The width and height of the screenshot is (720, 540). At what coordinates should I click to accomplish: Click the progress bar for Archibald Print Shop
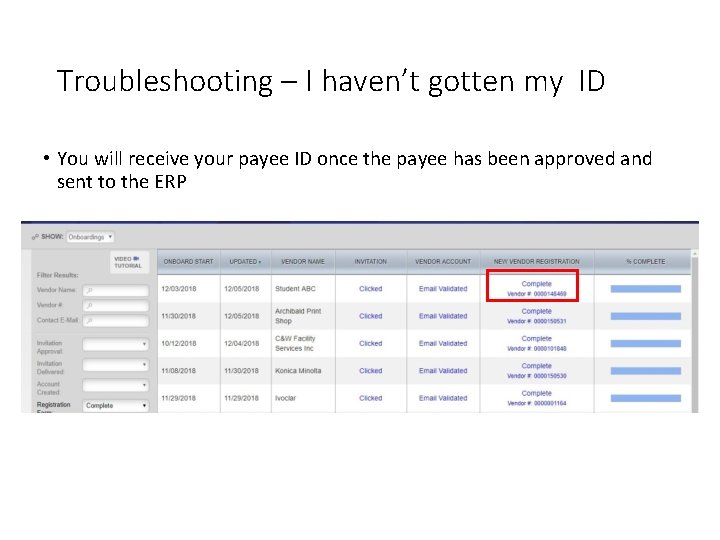pos(646,316)
